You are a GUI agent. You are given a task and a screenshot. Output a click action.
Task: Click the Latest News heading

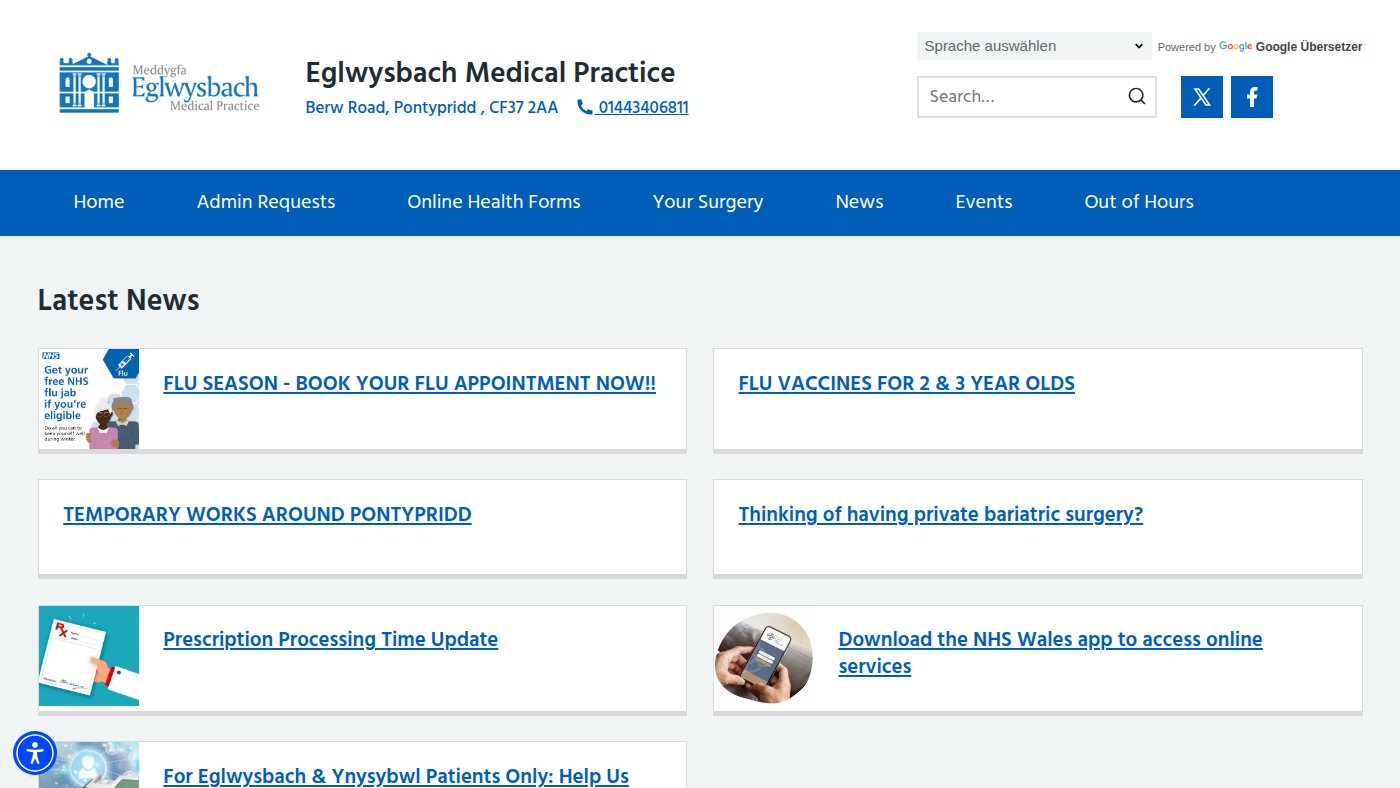tap(119, 300)
